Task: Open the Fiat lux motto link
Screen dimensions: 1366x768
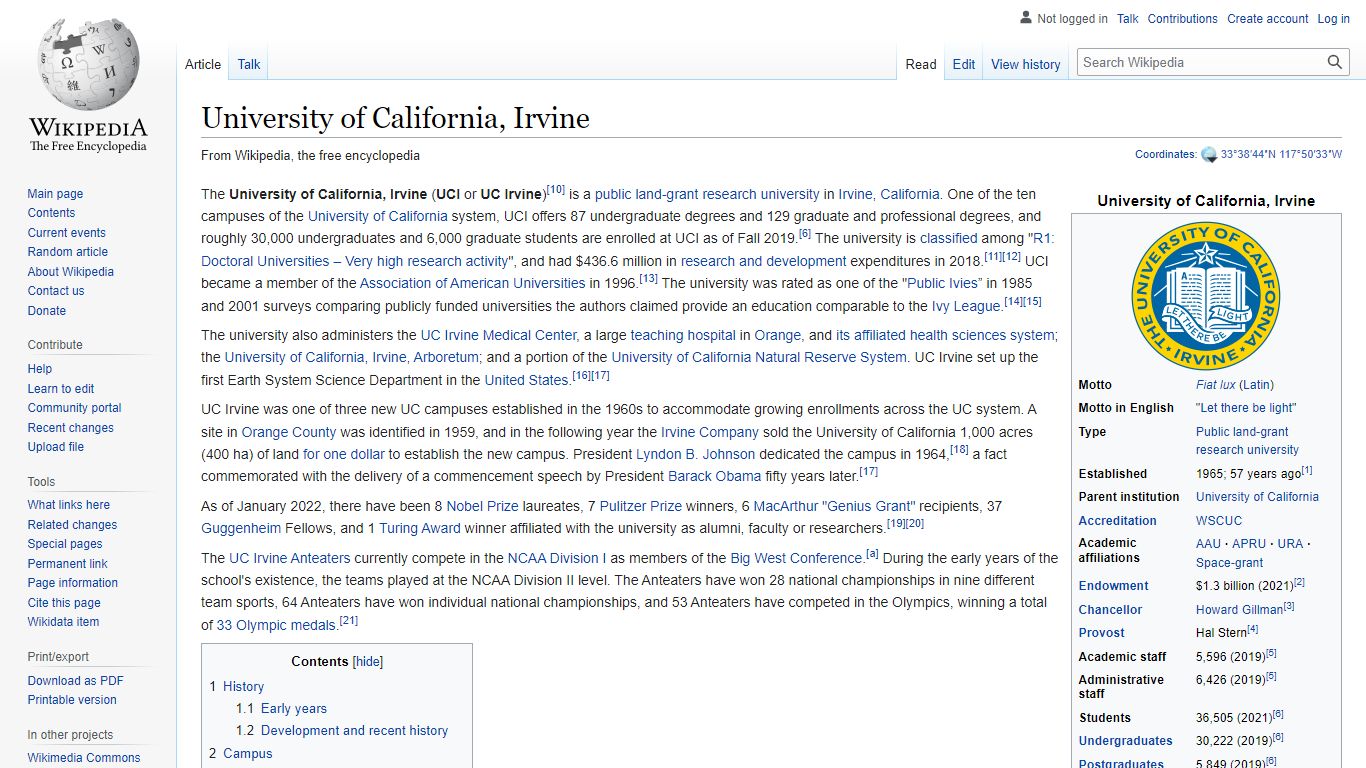Action: (x=1216, y=384)
